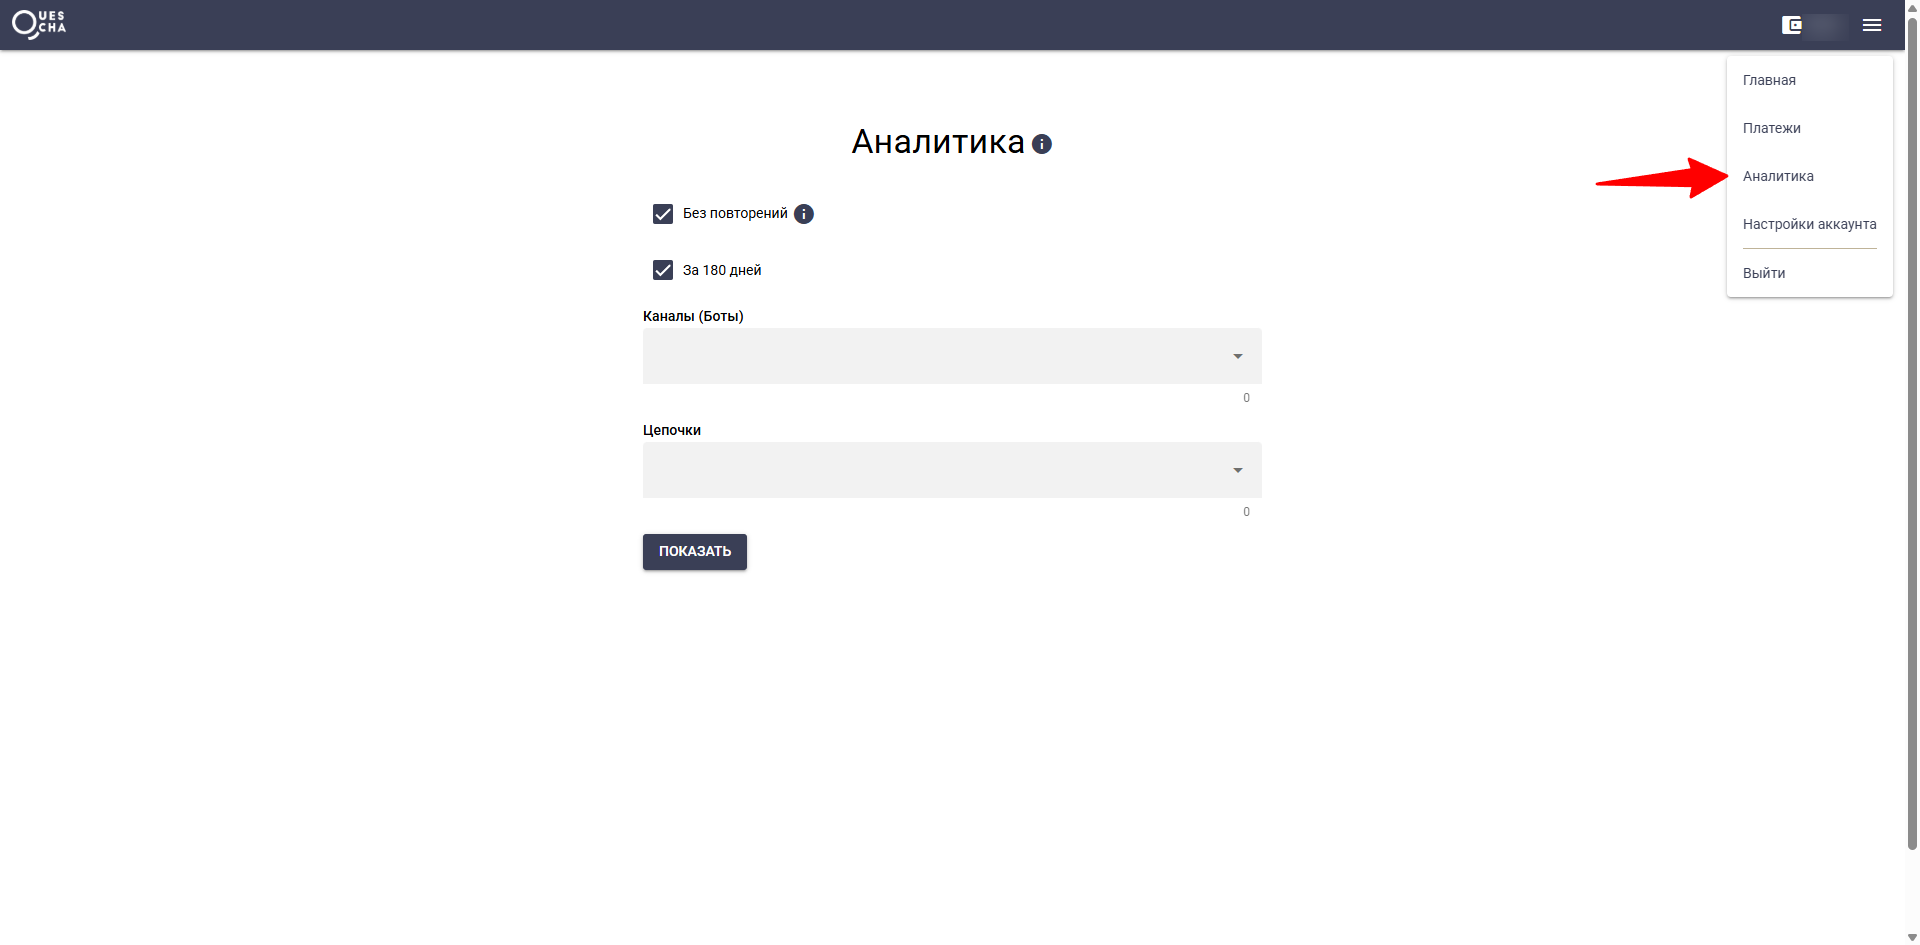Select Аналитика in the menu
Screen dimensions: 1920x945
[x=1778, y=176]
